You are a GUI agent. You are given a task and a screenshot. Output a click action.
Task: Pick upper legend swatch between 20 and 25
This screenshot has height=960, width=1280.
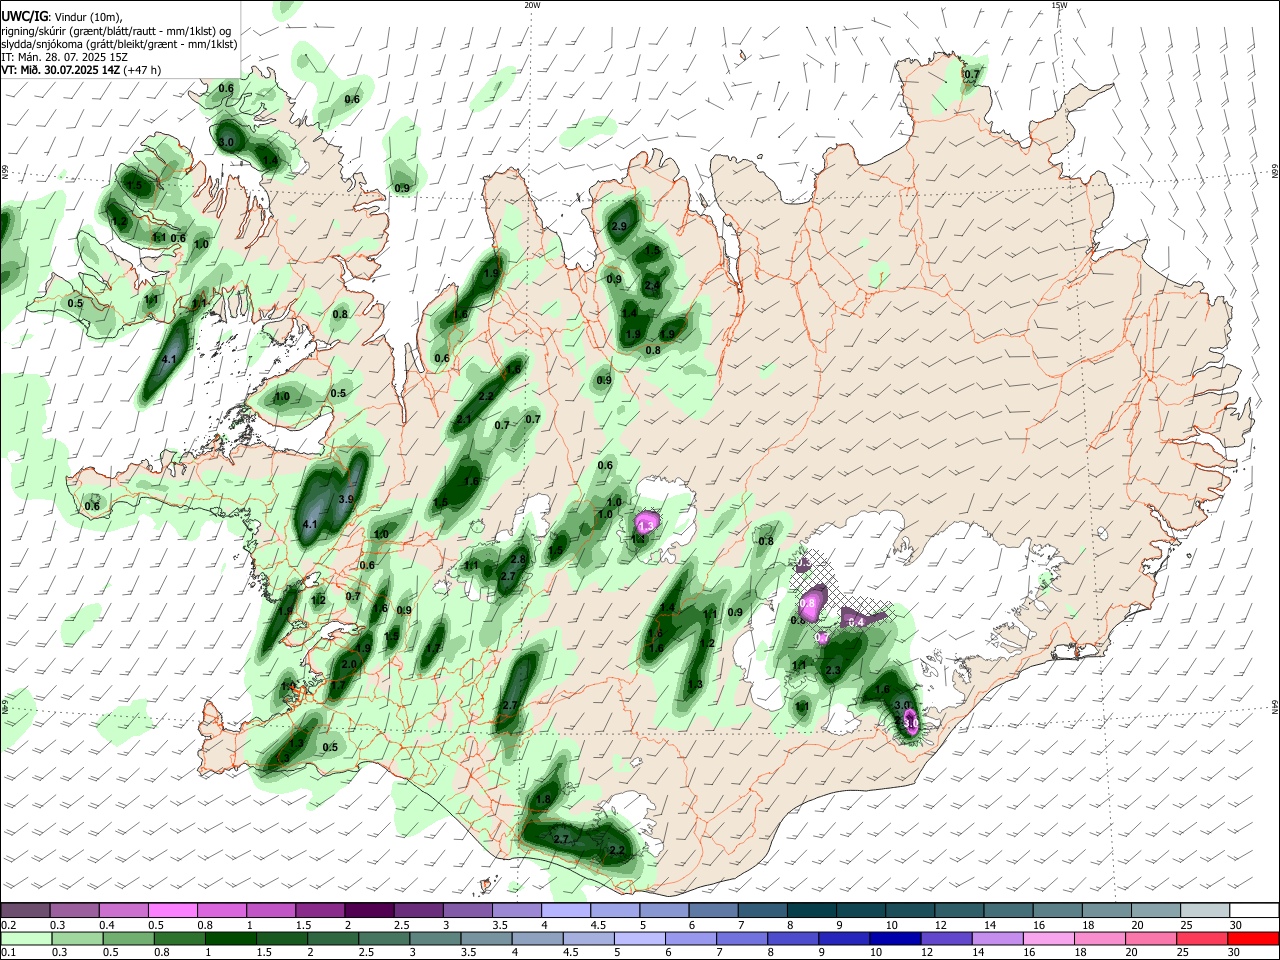[1156, 910]
